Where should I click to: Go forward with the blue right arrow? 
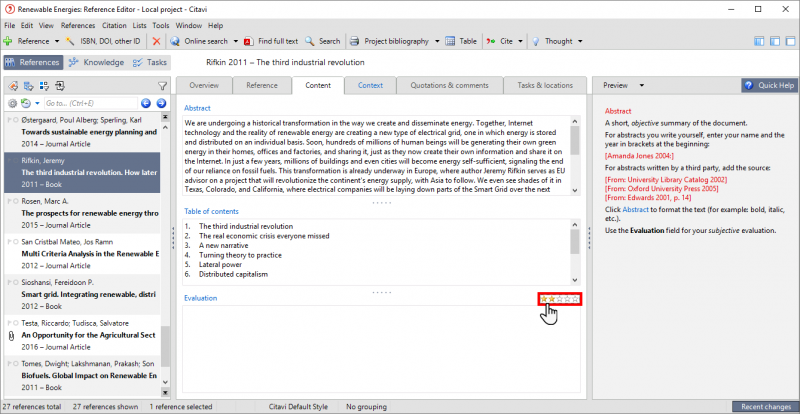click(161, 103)
